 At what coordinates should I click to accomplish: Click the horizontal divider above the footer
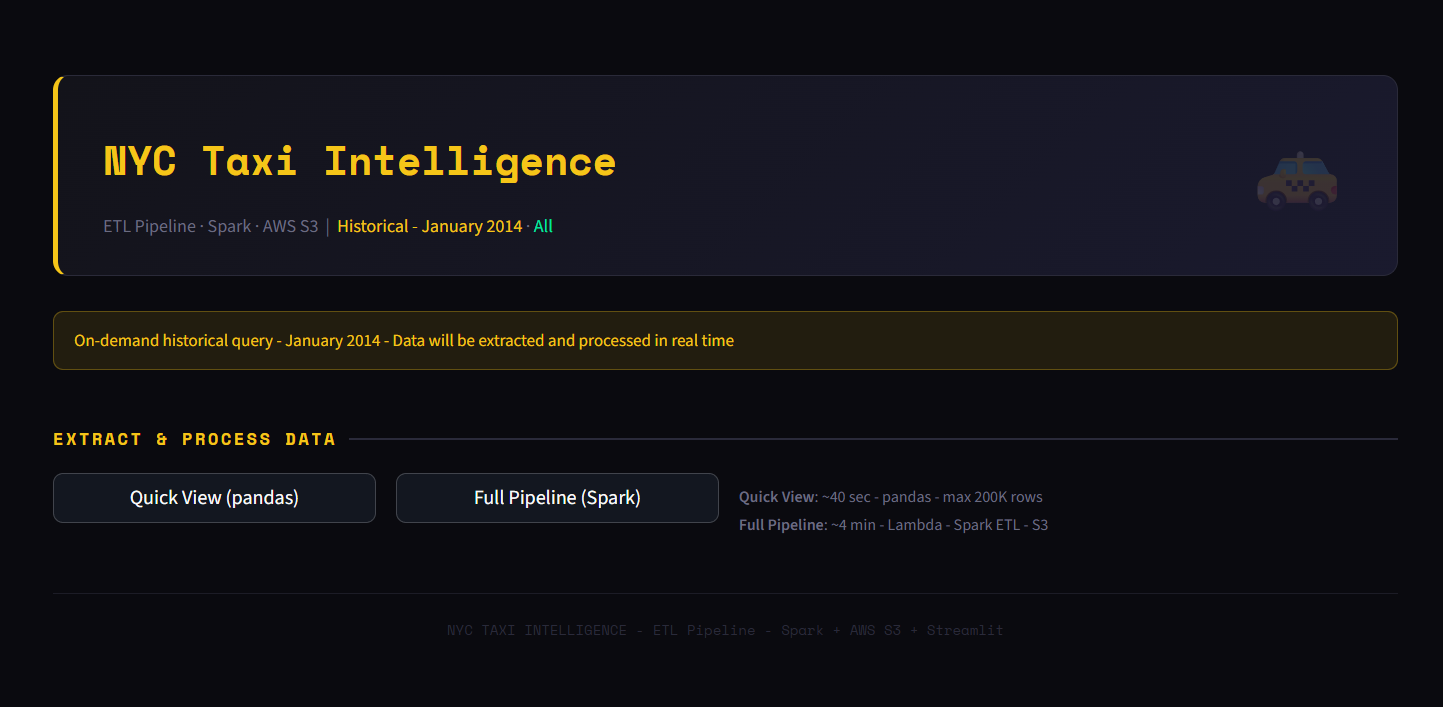[725, 593]
